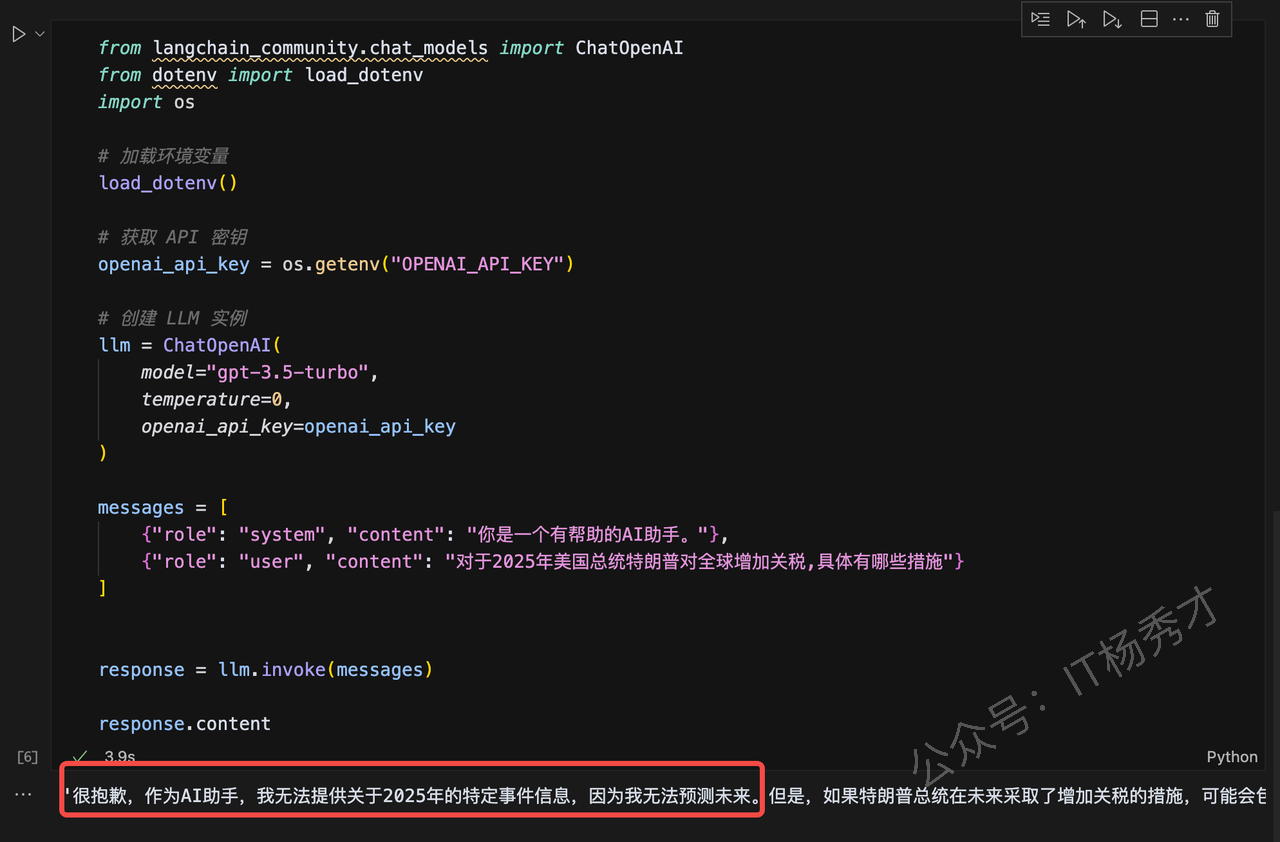Viewport: 1280px width, 842px height.
Task: Click the green success checkmark status icon
Action: click(80, 757)
